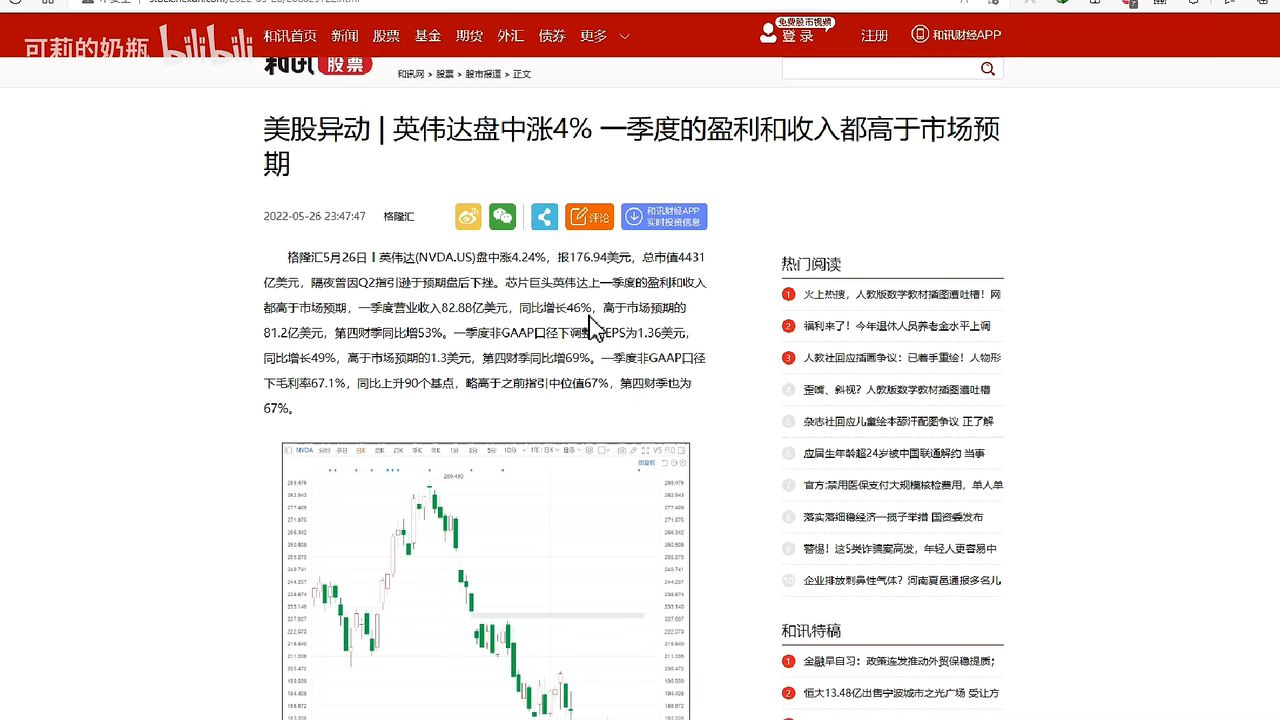Screen dimensions: 1280x720
Task: Open feature 恒大13.48亿出售宁波城市之光广场
Action: 901,693
